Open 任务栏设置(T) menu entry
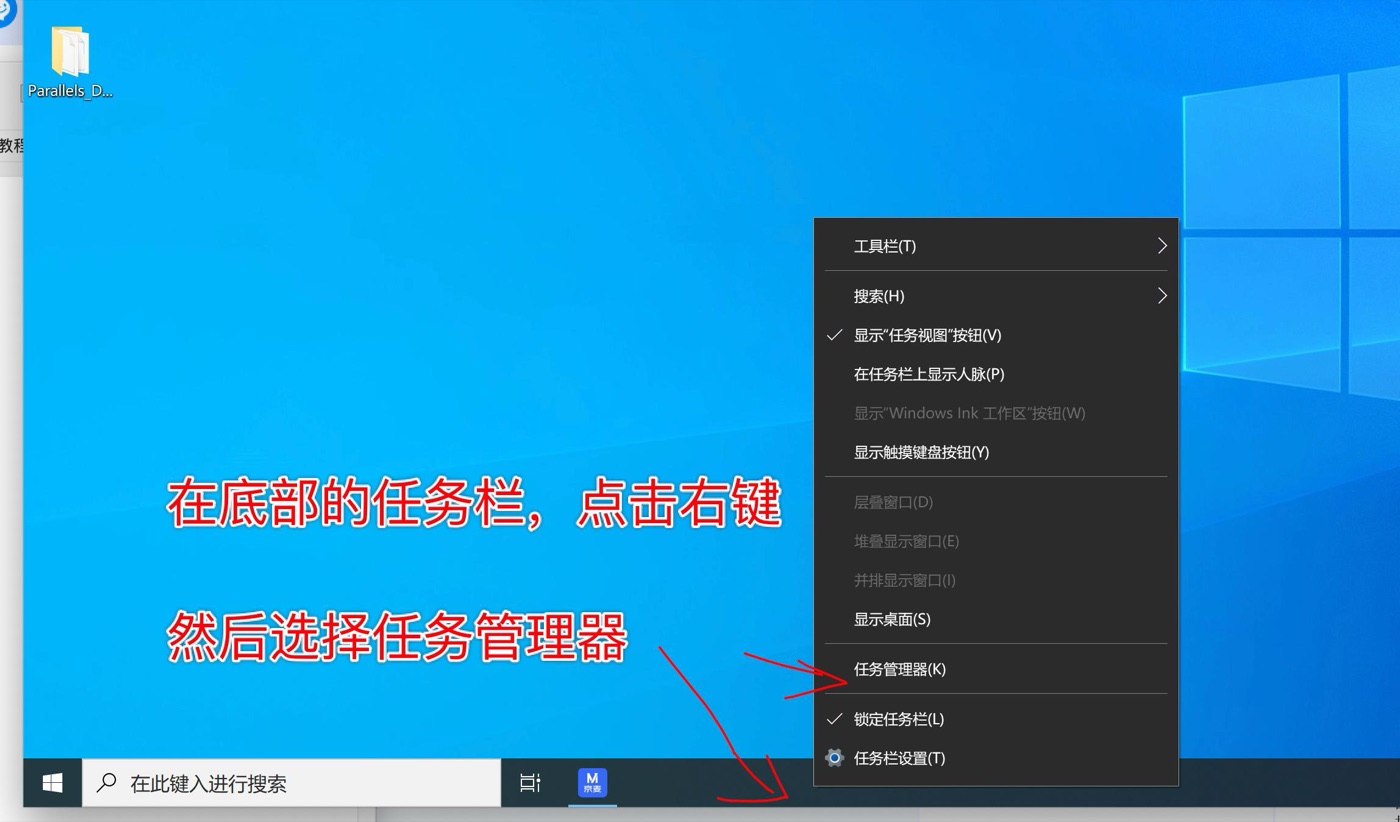 coord(996,758)
